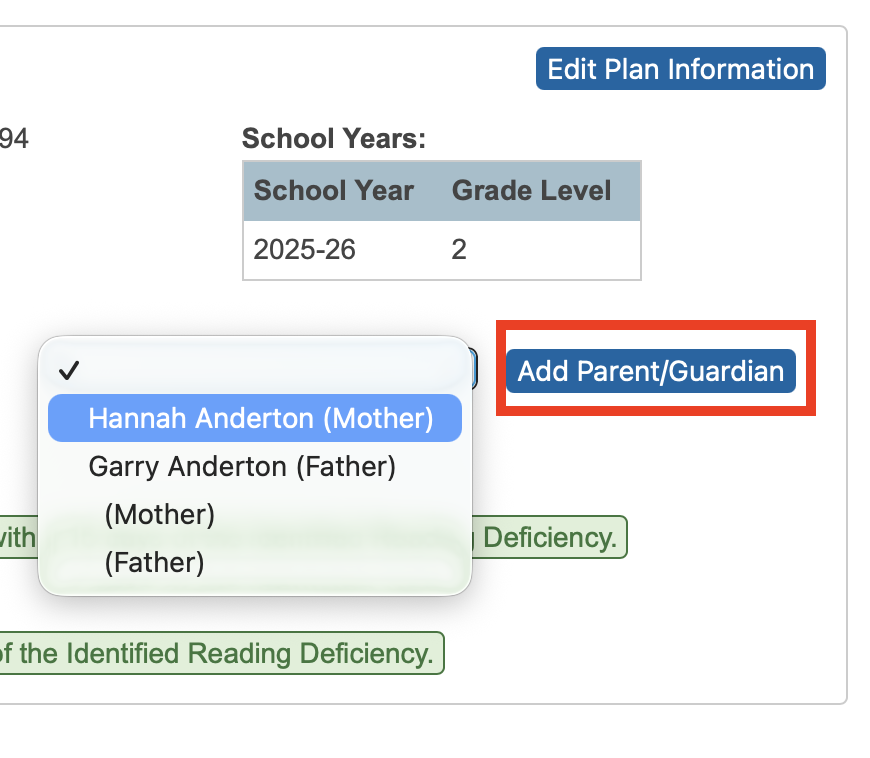Click the Grade Level column header
The width and height of the screenshot is (870, 758).
531,191
